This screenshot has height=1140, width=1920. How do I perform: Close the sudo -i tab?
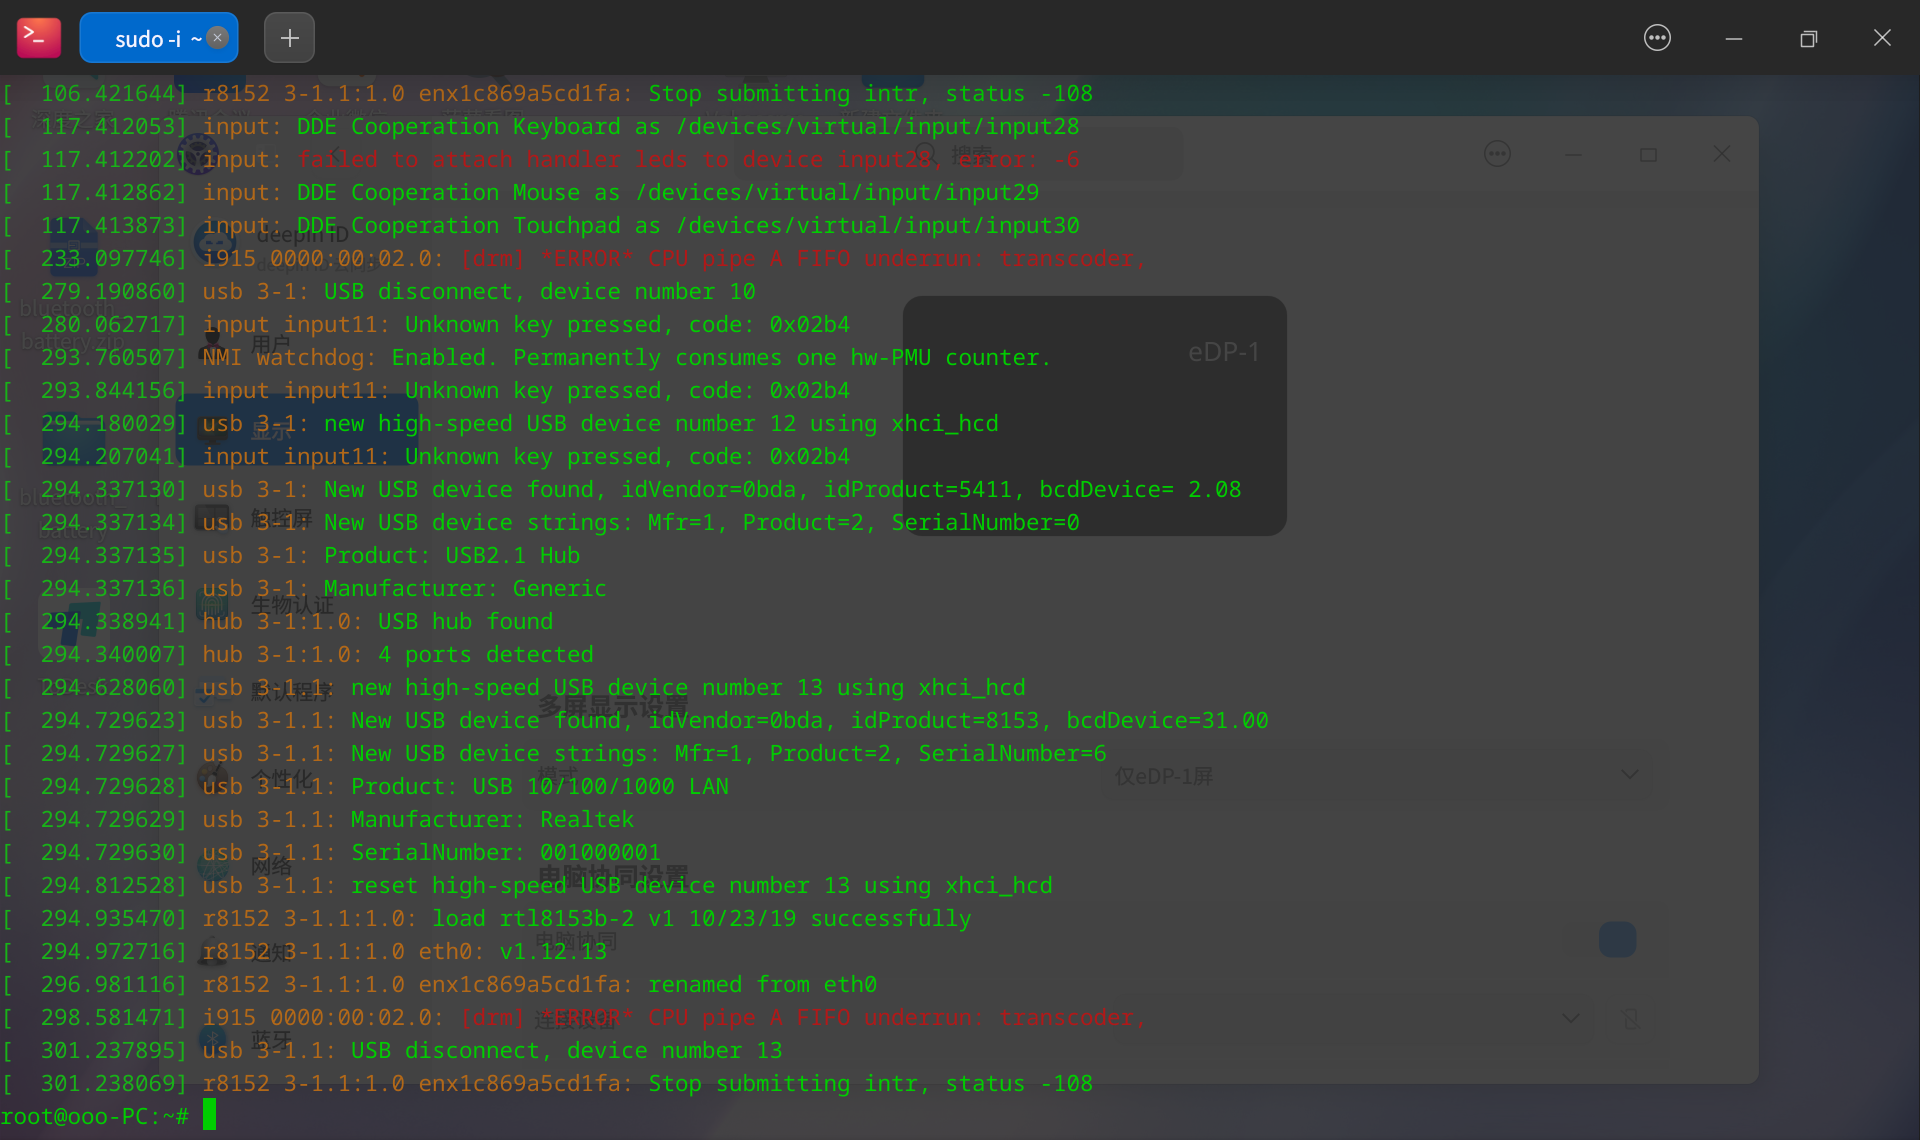pos(217,38)
